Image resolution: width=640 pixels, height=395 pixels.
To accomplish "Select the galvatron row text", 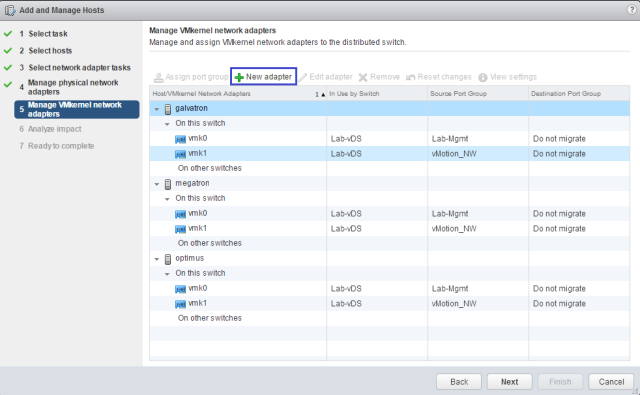I will [191, 108].
